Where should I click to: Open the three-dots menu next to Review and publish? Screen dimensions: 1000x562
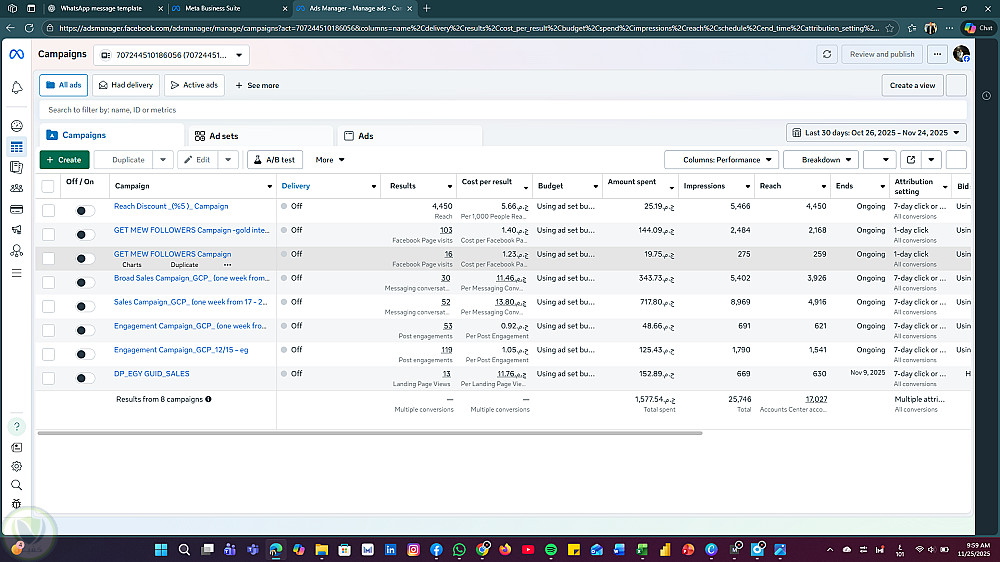937,54
